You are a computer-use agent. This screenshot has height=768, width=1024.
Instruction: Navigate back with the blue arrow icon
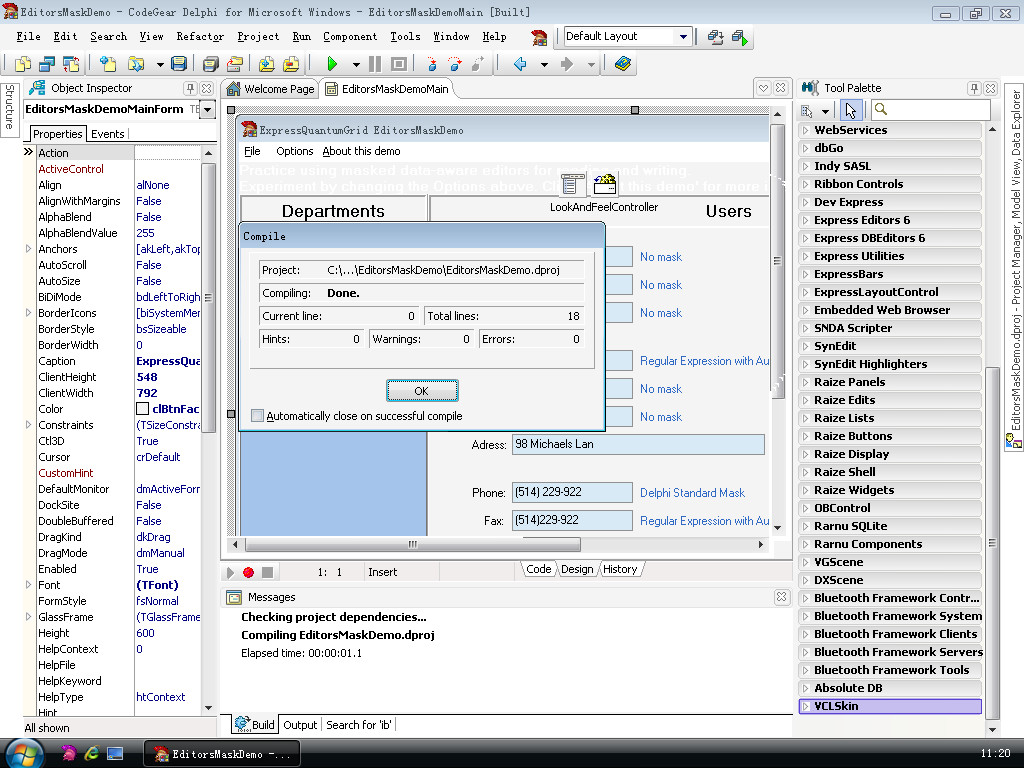pyautogui.click(x=520, y=64)
